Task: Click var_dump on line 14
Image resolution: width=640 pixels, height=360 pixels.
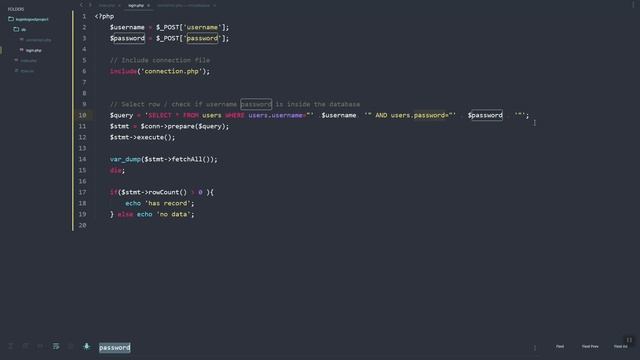Action: 125,159
